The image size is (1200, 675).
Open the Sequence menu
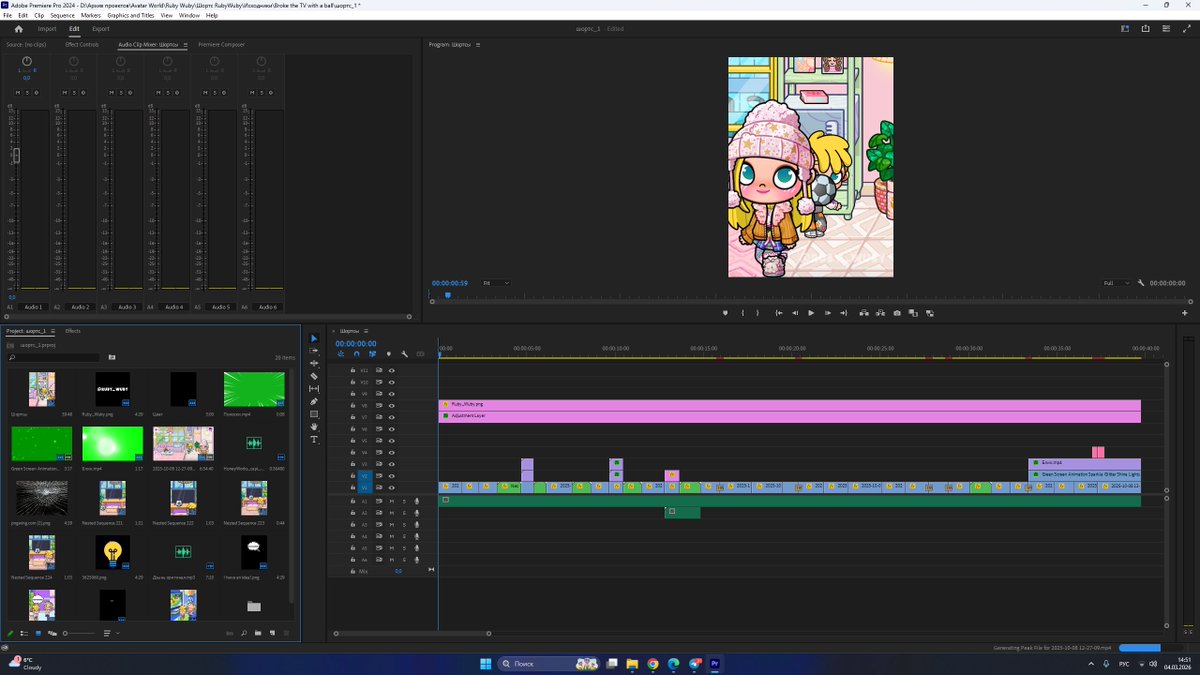62,15
